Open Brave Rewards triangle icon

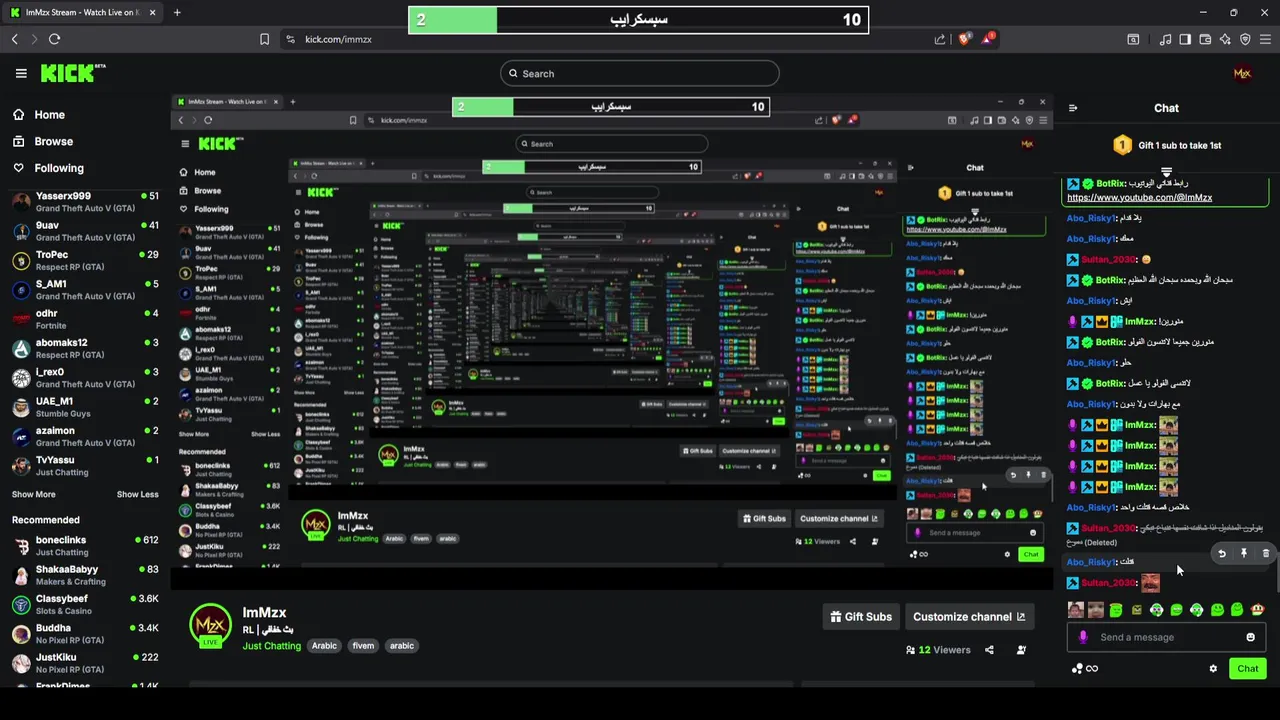pos(988,39)
